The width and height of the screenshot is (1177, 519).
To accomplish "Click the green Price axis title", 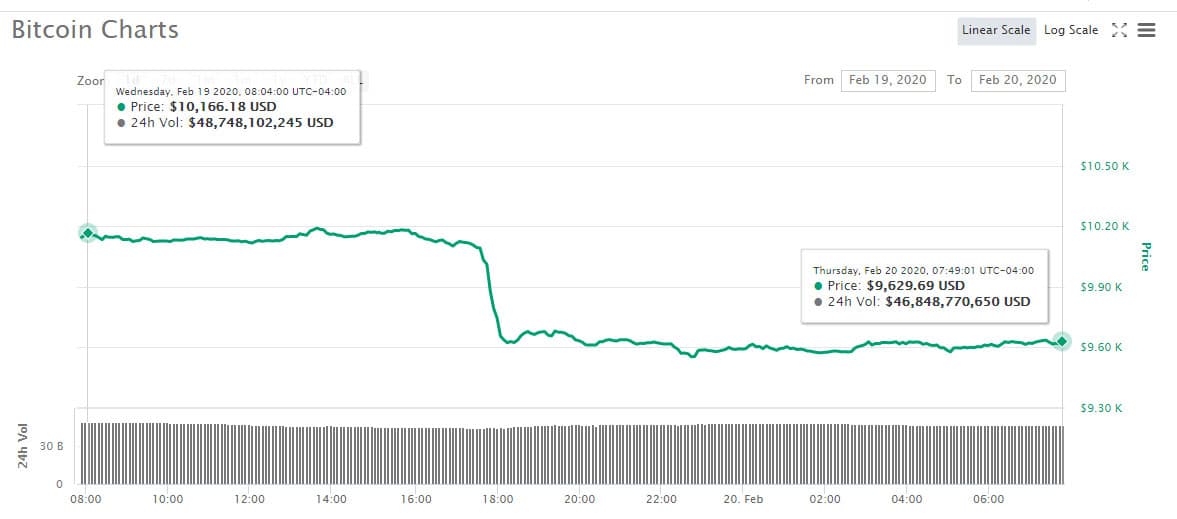I will click(x=1145, y=257).
